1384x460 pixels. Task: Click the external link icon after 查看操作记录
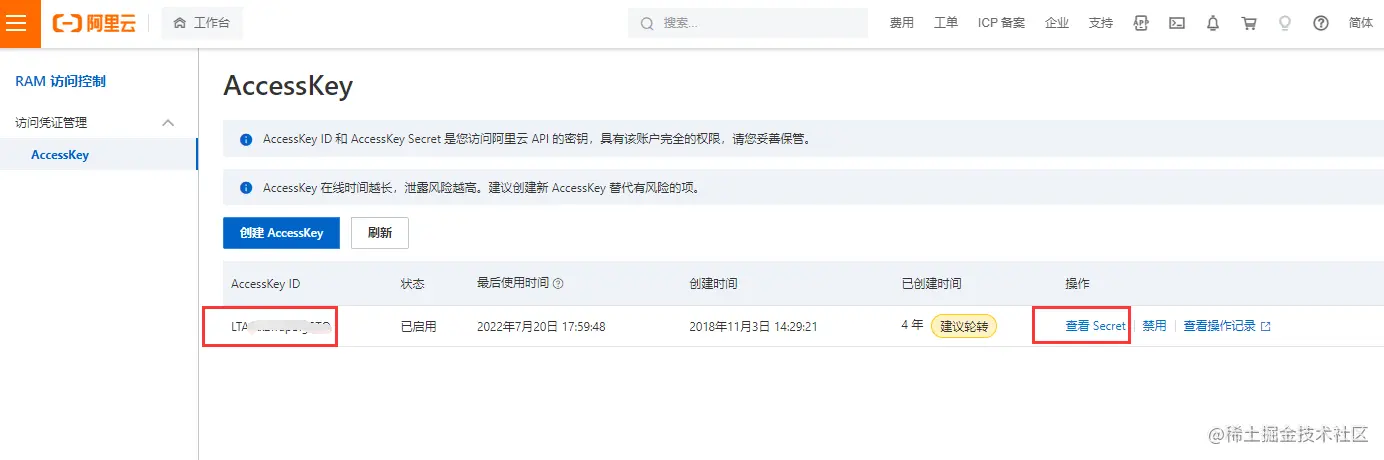pos(1266,326)
